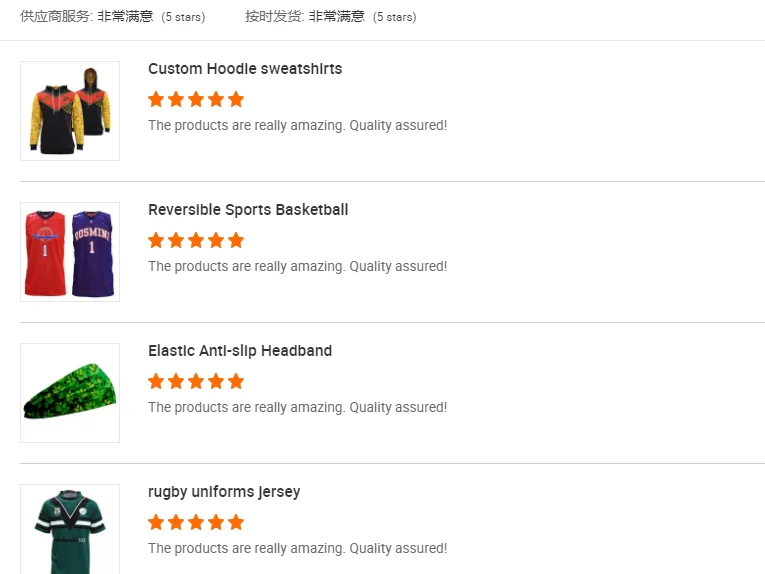Click the Custom Hoodie sweatshirts product thumbnail
Screen dimensions: 765x574
click(70, 111)
